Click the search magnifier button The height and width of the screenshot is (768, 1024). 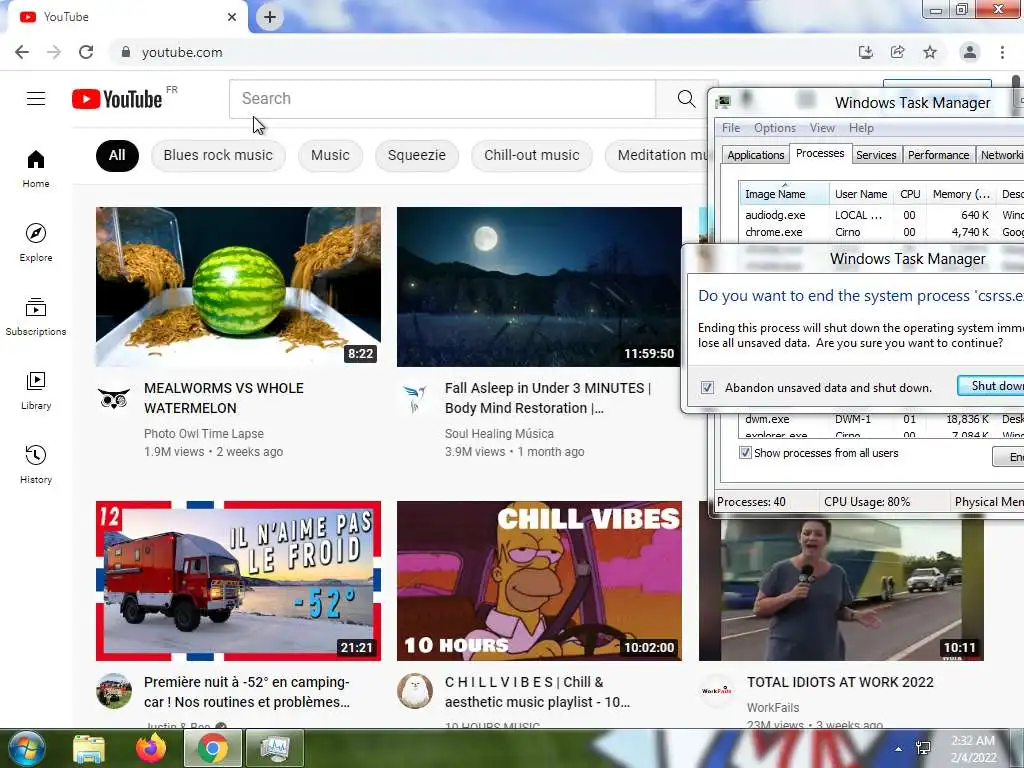tap(686, 99)
